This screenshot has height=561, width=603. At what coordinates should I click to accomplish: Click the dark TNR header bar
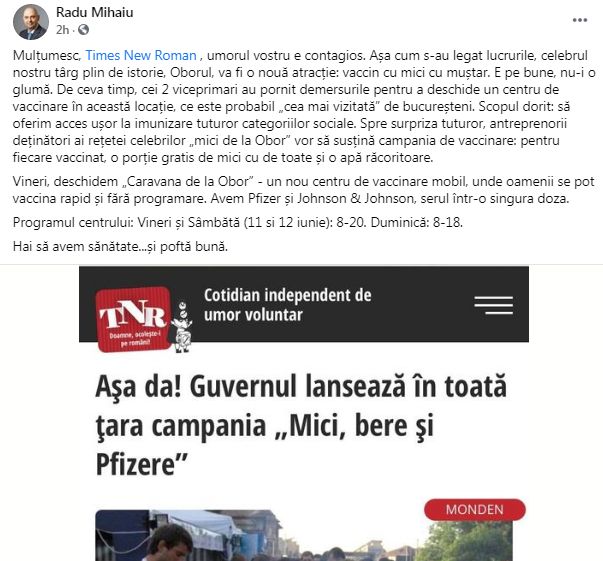304,304
